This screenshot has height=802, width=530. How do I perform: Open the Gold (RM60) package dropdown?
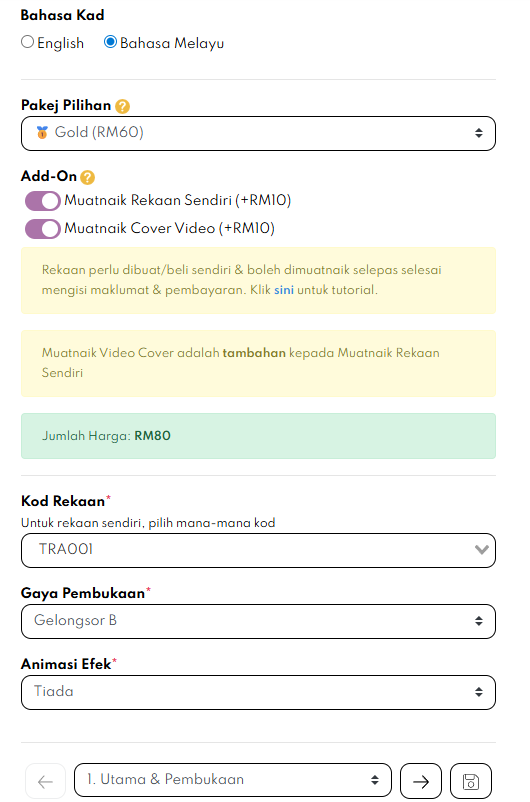[x=258, y=133]
